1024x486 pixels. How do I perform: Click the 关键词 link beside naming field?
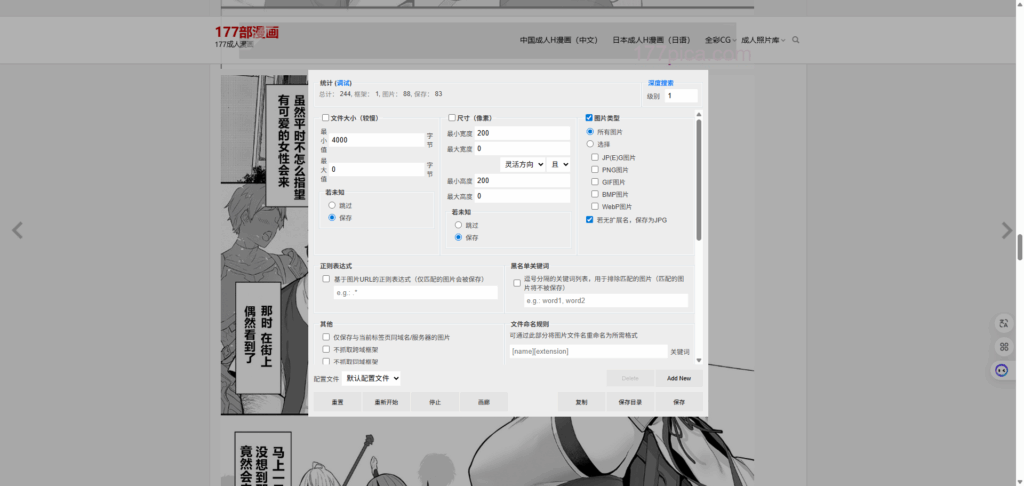680,352
